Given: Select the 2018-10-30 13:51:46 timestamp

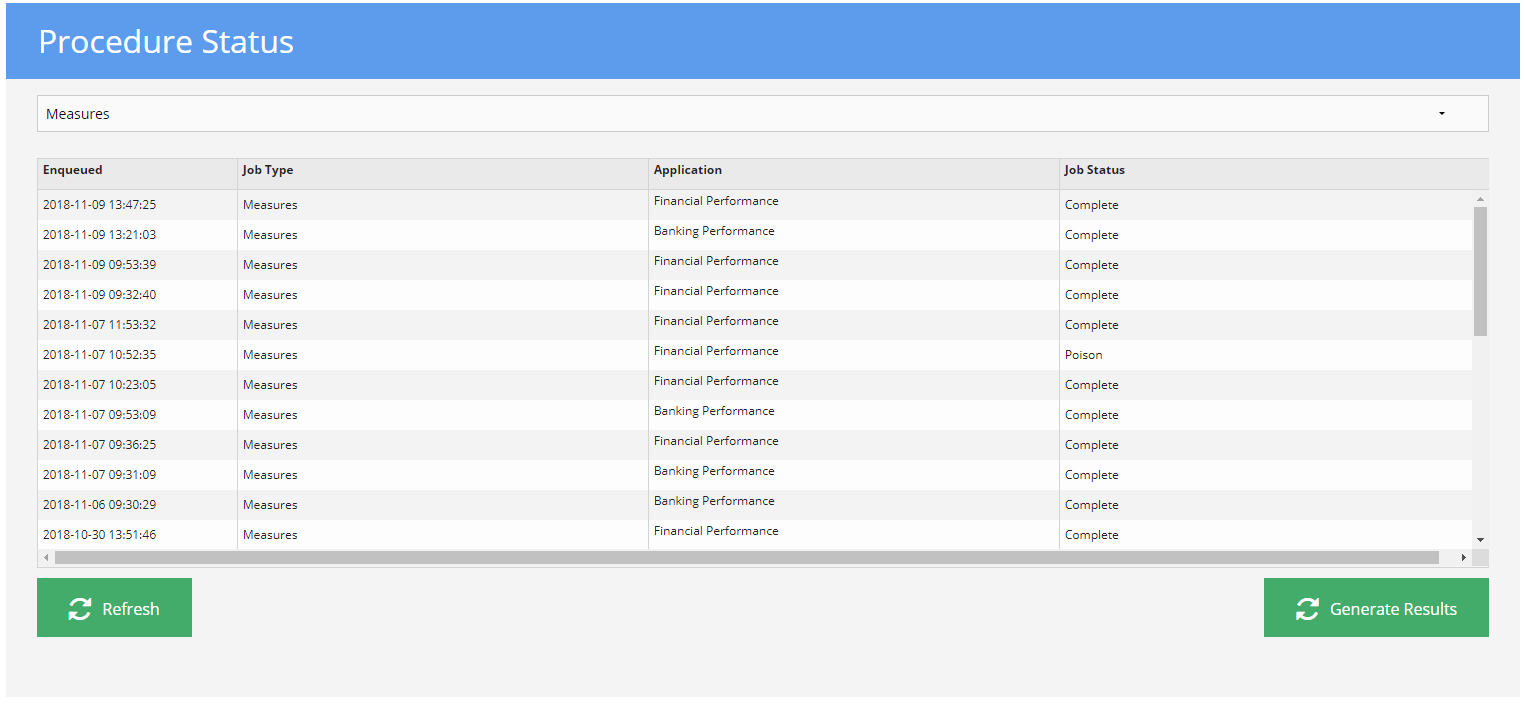Looking at the screenshot, I should coord(99,535).
